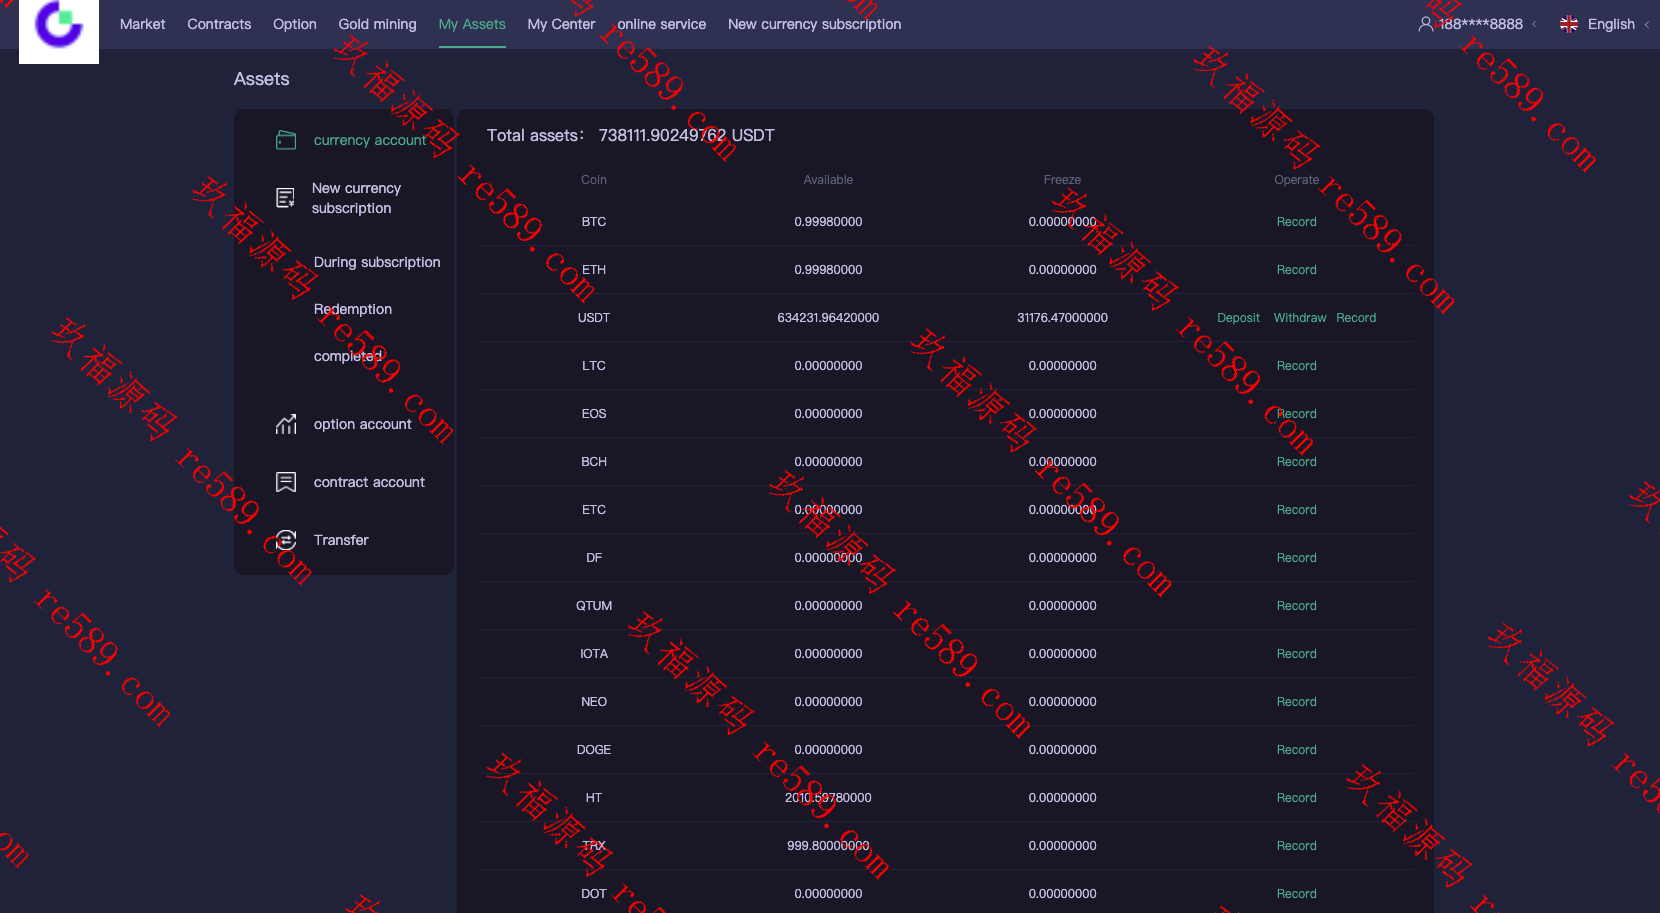The height and width of the screenshot is (913, 1660).
Task: Open Record for DOGE
Action: click(1296, 750)
